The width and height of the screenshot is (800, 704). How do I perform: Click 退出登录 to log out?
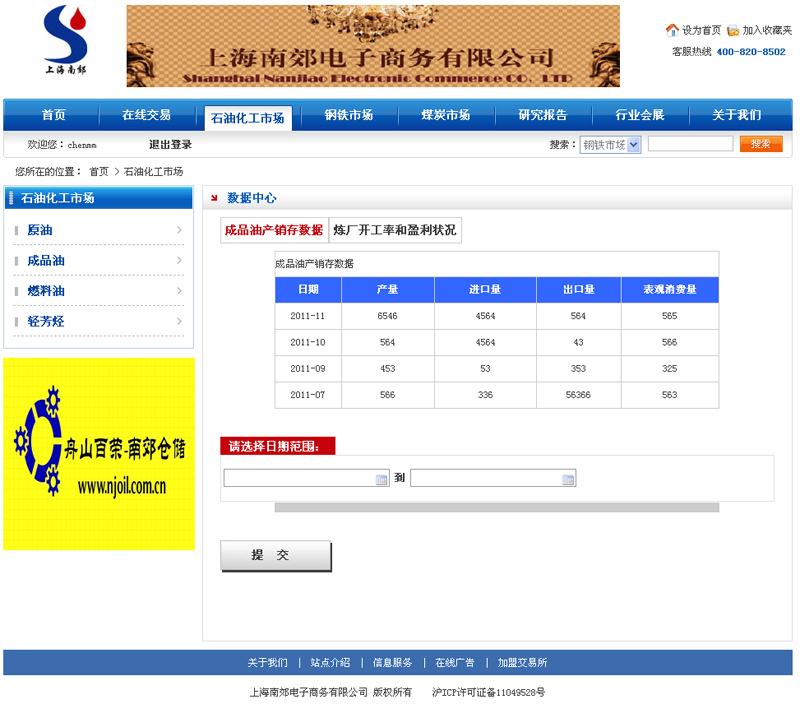[x=170, y=144]
